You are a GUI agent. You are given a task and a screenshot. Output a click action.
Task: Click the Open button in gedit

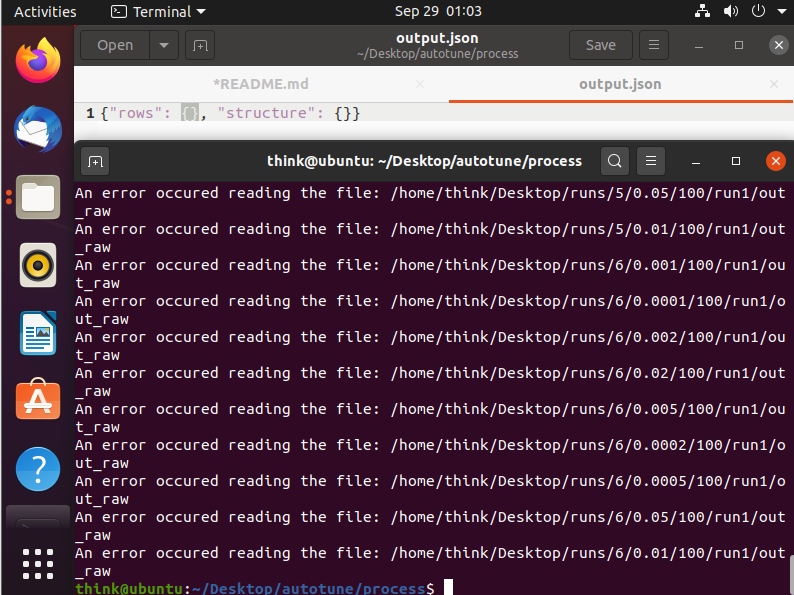click(115, 46)
